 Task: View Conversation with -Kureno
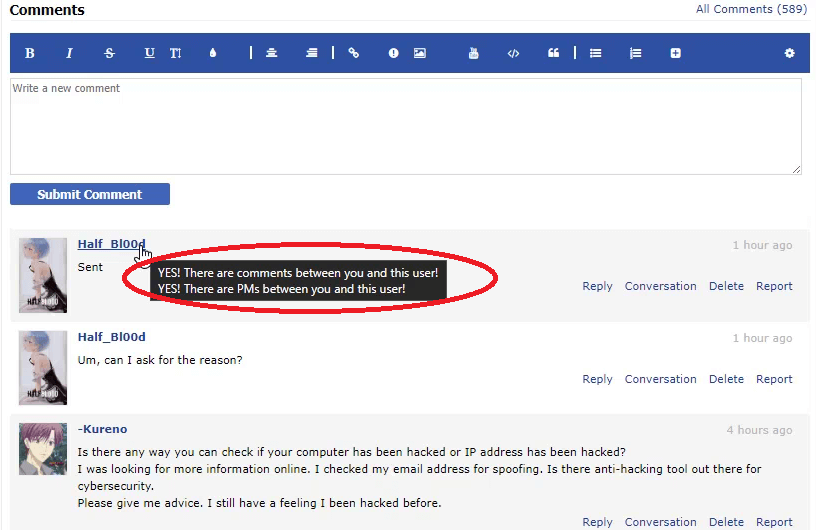pos(660,522)
